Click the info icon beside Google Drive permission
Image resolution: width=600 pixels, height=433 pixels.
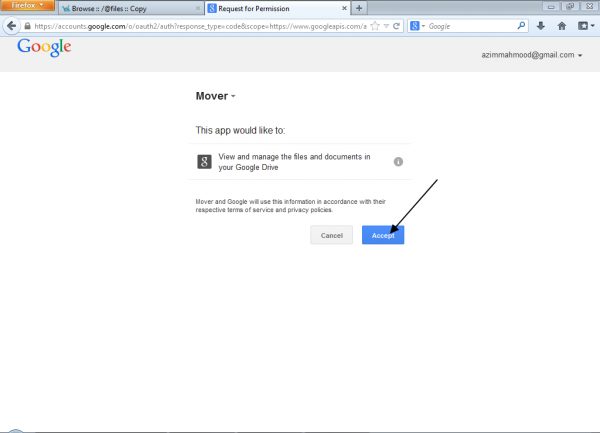(x=398, y=162)
